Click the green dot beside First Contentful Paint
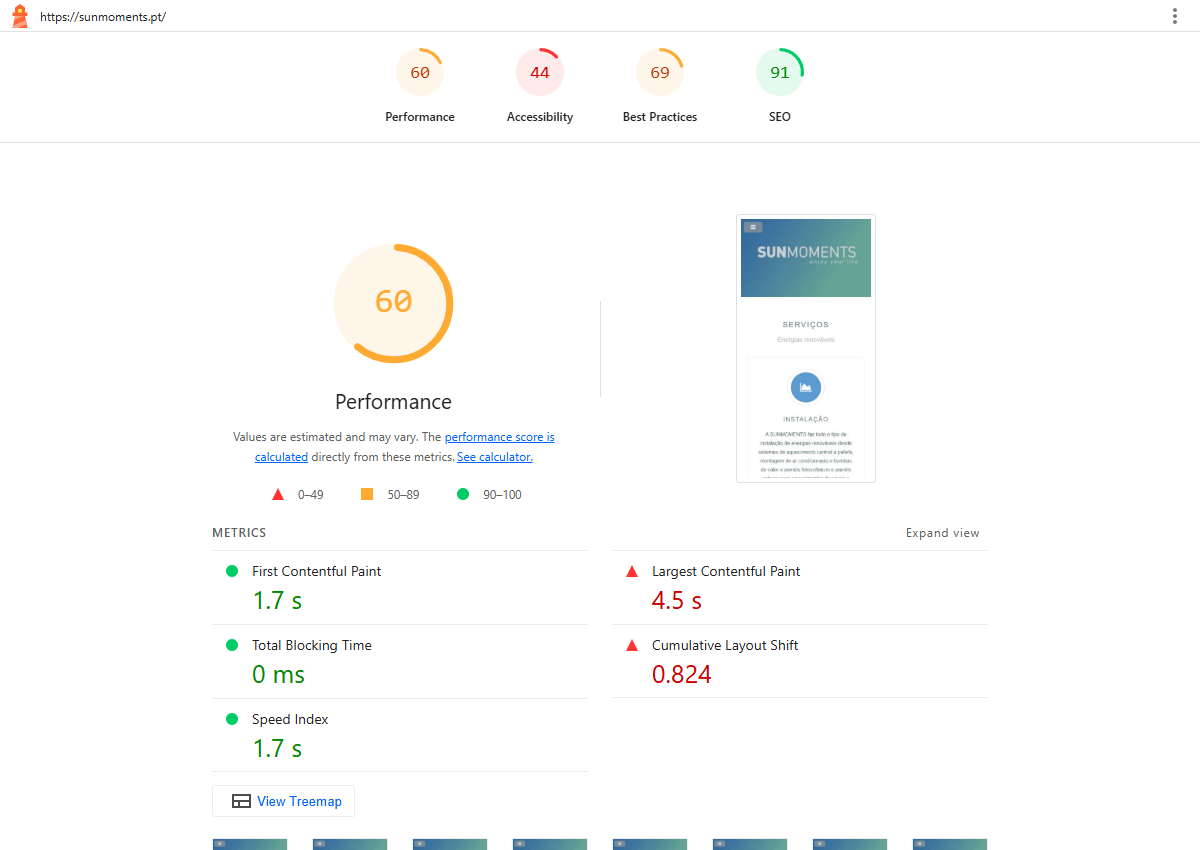Screen dimensions: 1200x850 [x=232, y=571]
